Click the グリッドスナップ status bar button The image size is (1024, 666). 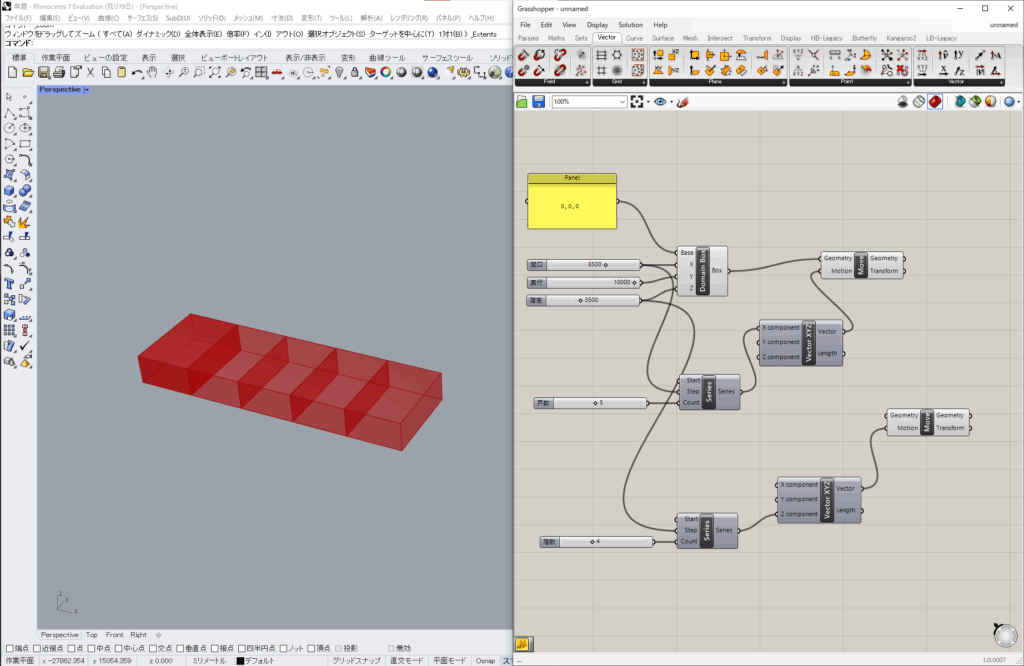(x=356, y=660)
